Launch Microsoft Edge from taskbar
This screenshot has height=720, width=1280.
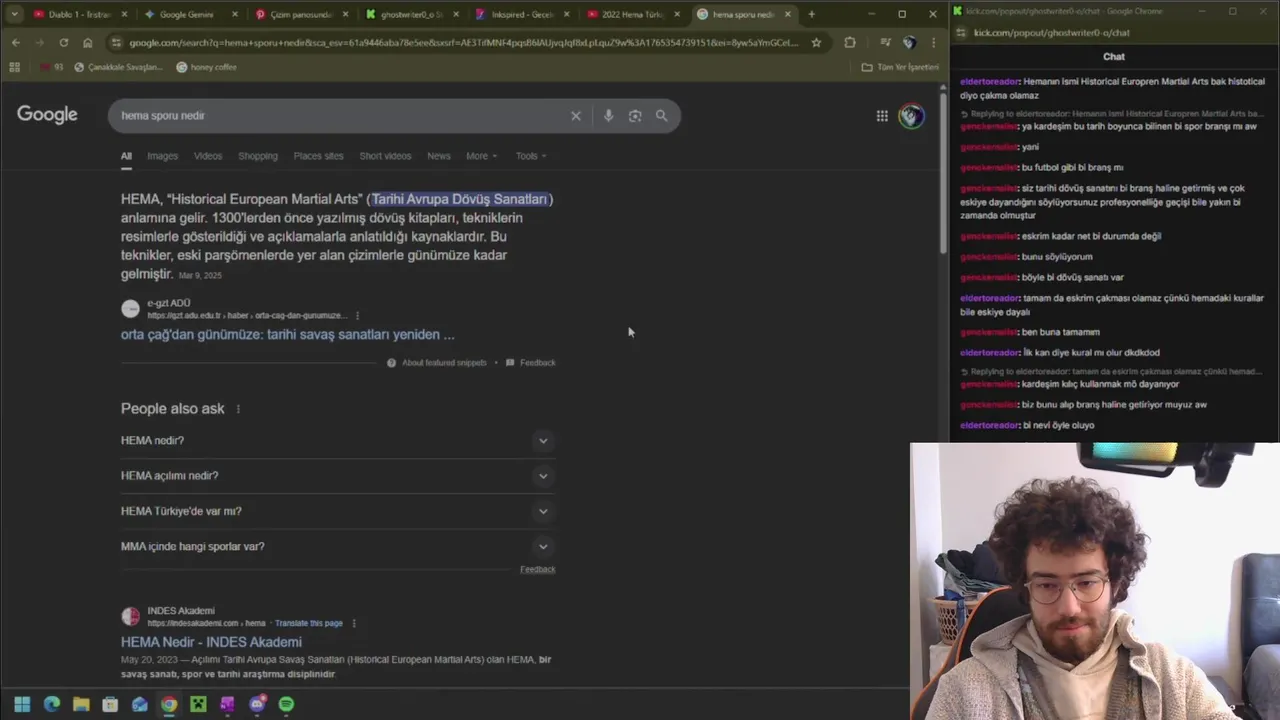[x=52, y=704]
